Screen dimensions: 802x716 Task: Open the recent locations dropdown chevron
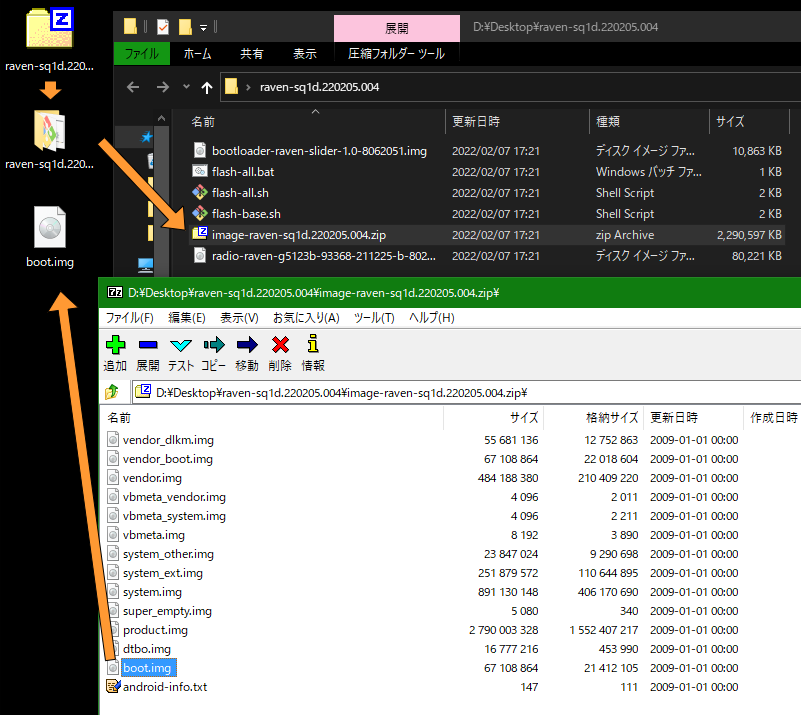pyautogui.click(x=186, y=87)
